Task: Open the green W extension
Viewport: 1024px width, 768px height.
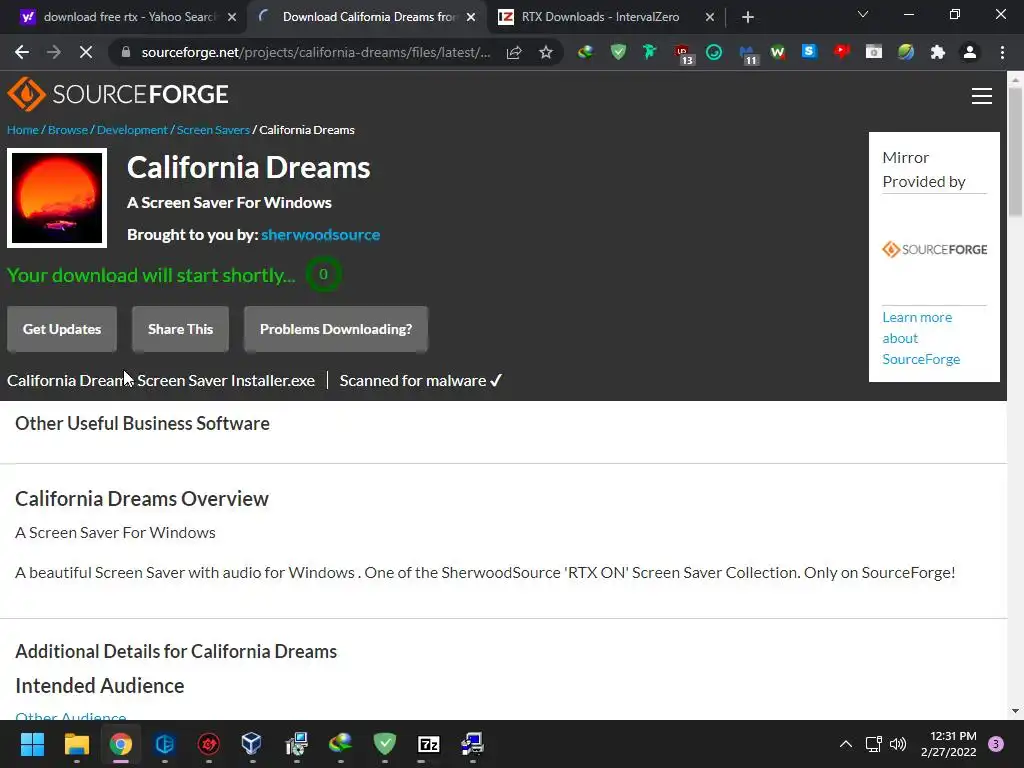Action: click(777, 52)
